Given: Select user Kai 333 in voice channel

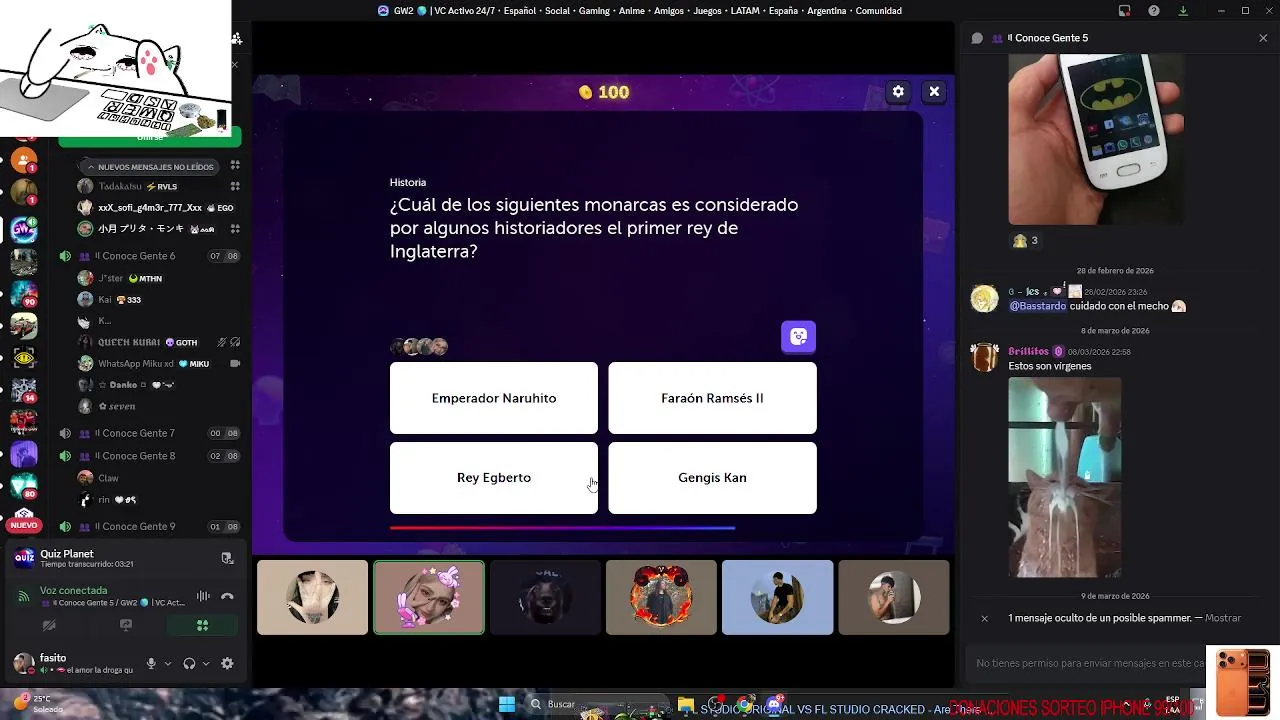Looking at the screenshot, I should 120,300.
